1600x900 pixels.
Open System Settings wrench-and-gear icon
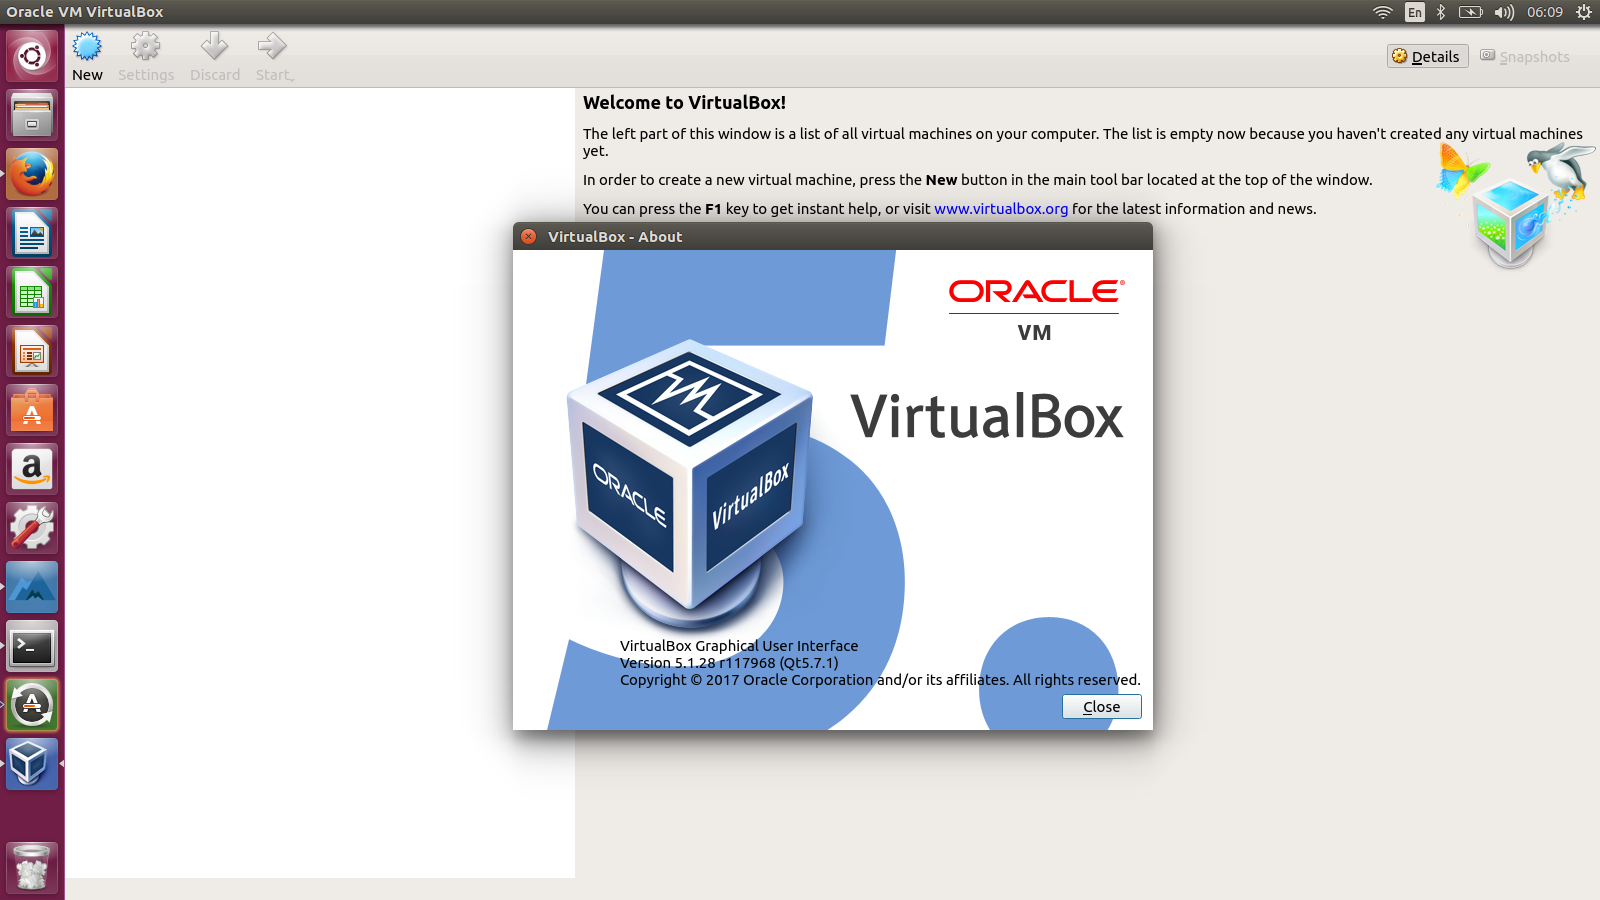tap(32, 528)
